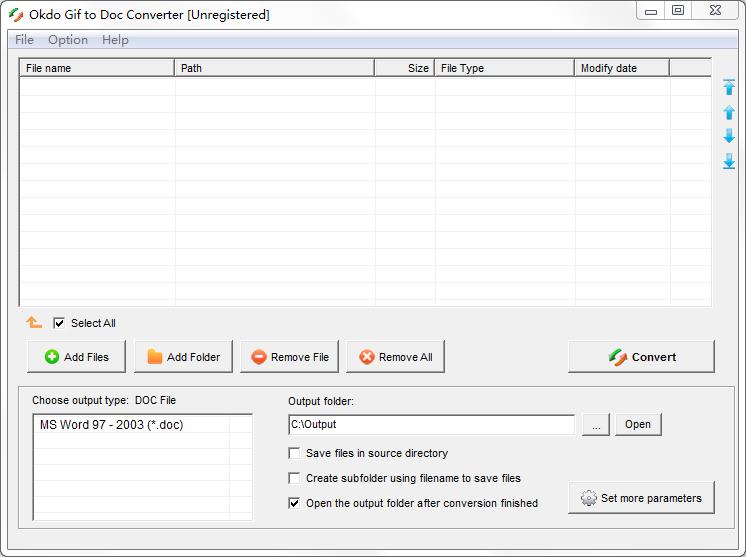Open the Help menu
This screenshot has width=746, height=557.
115,40
